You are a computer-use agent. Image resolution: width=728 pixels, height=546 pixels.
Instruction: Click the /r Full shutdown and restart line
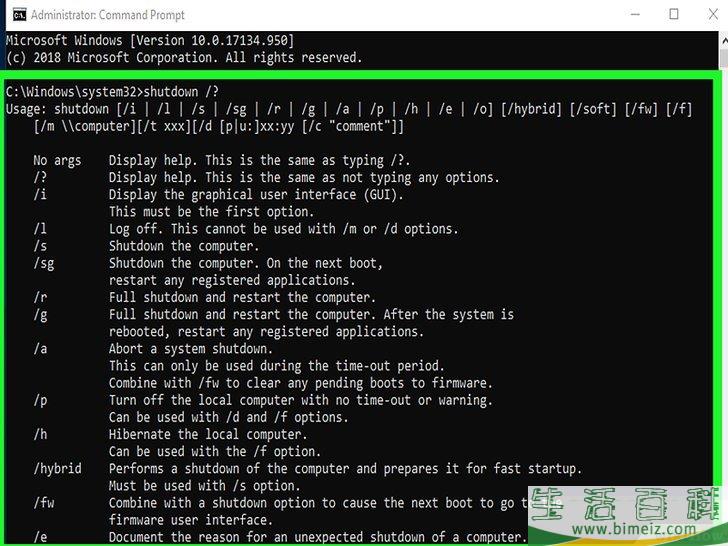point(204,298)
